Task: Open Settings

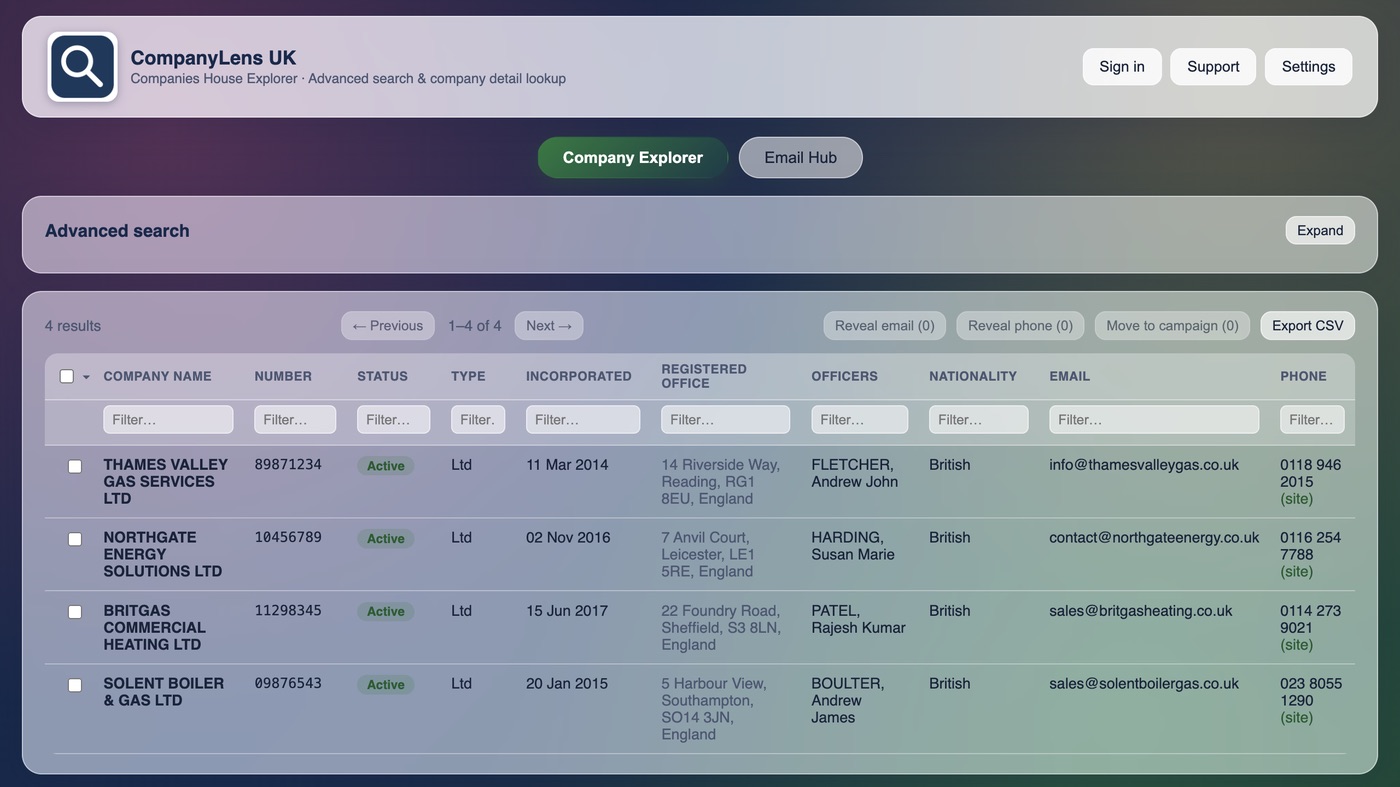Action: tap(1308, 67)
